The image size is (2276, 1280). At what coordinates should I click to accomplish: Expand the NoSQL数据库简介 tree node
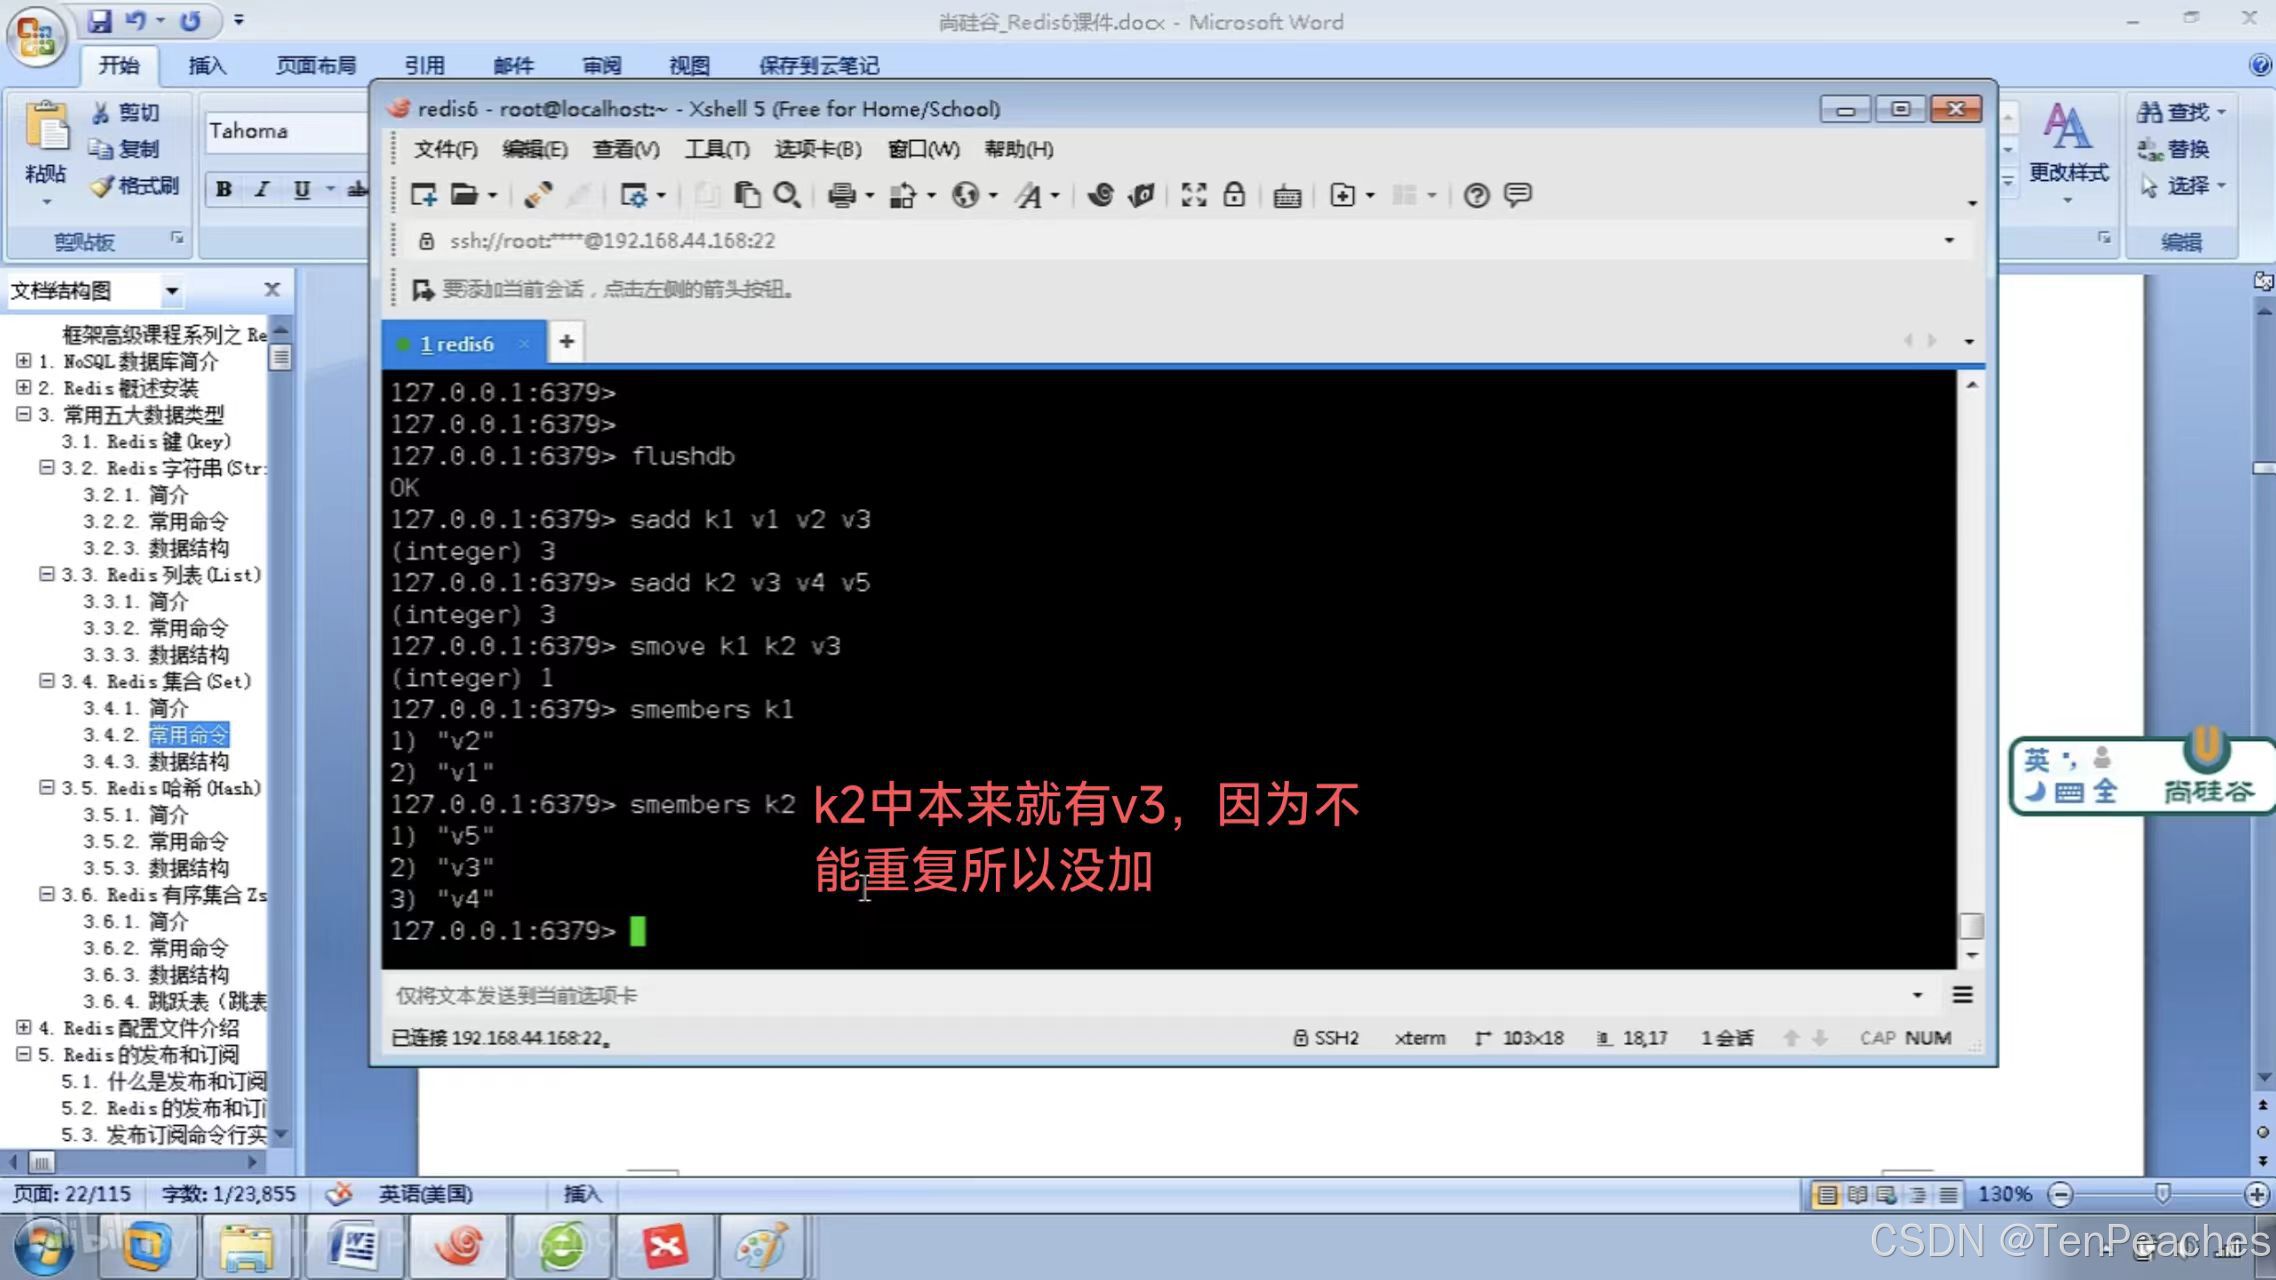(23, 361)
